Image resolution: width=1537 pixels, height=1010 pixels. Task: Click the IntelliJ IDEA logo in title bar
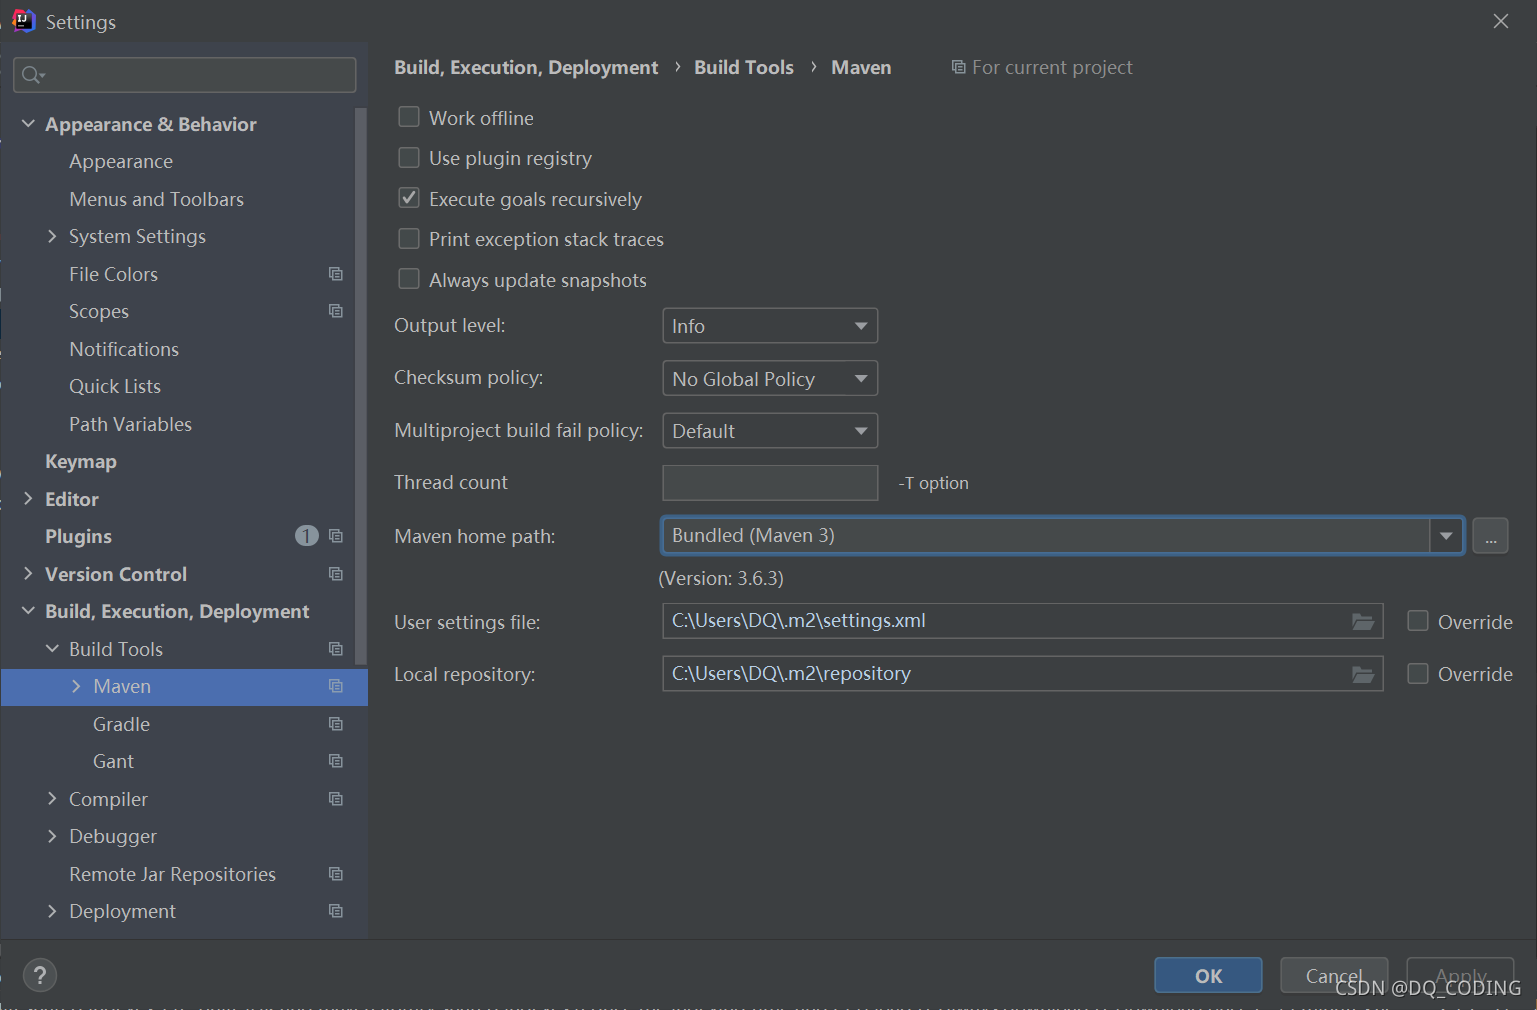pyautogui.click(x=23, y=21)
